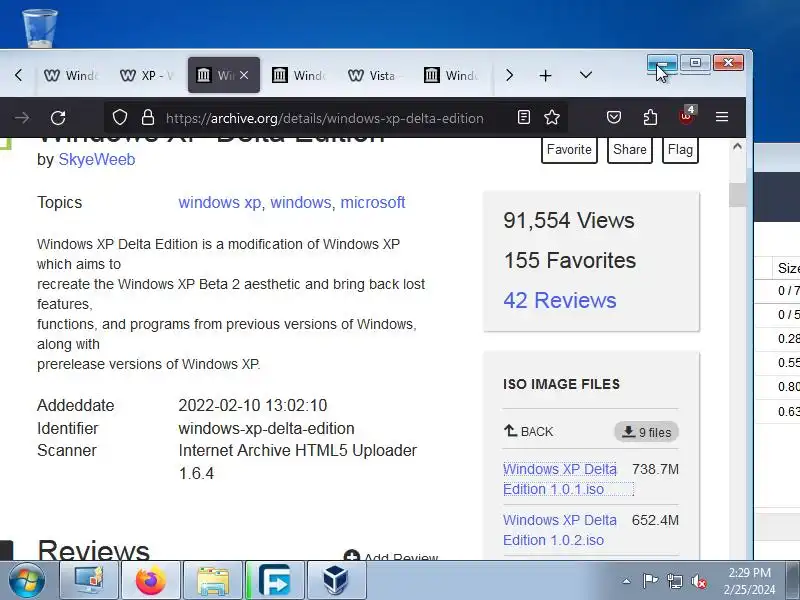Click the archive.org URL address field
Viewport: 800px width, 600px height.
pyautogui.click(x=324, y=118)
